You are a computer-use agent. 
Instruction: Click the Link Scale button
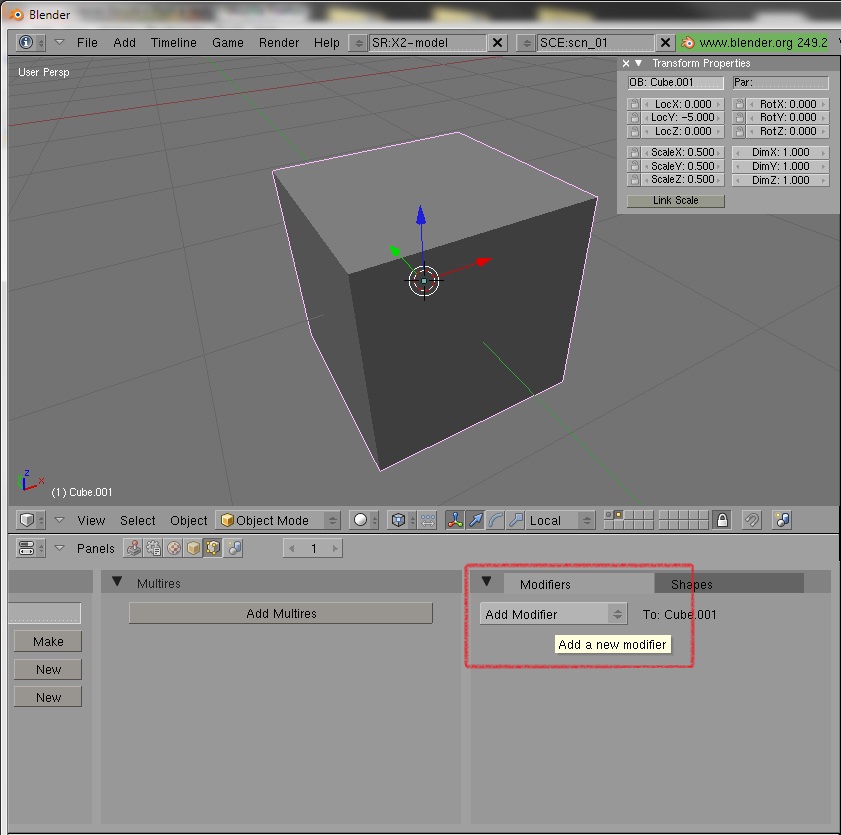tap(676, 200)
